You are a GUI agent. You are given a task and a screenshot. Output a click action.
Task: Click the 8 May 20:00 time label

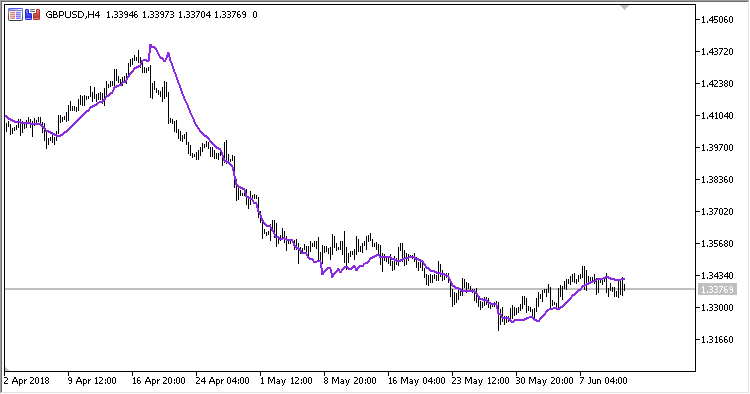(x=350, y=381)
